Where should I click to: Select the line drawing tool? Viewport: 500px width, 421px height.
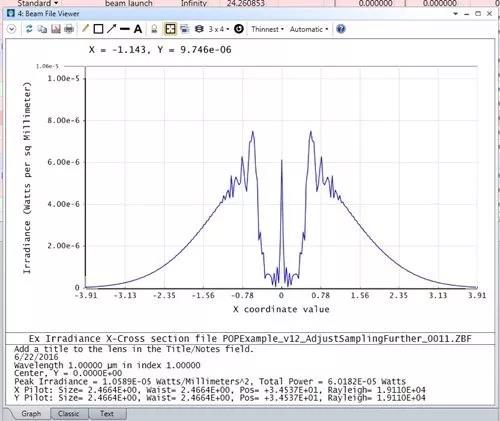pyautogui.click(x=125, y=29)
